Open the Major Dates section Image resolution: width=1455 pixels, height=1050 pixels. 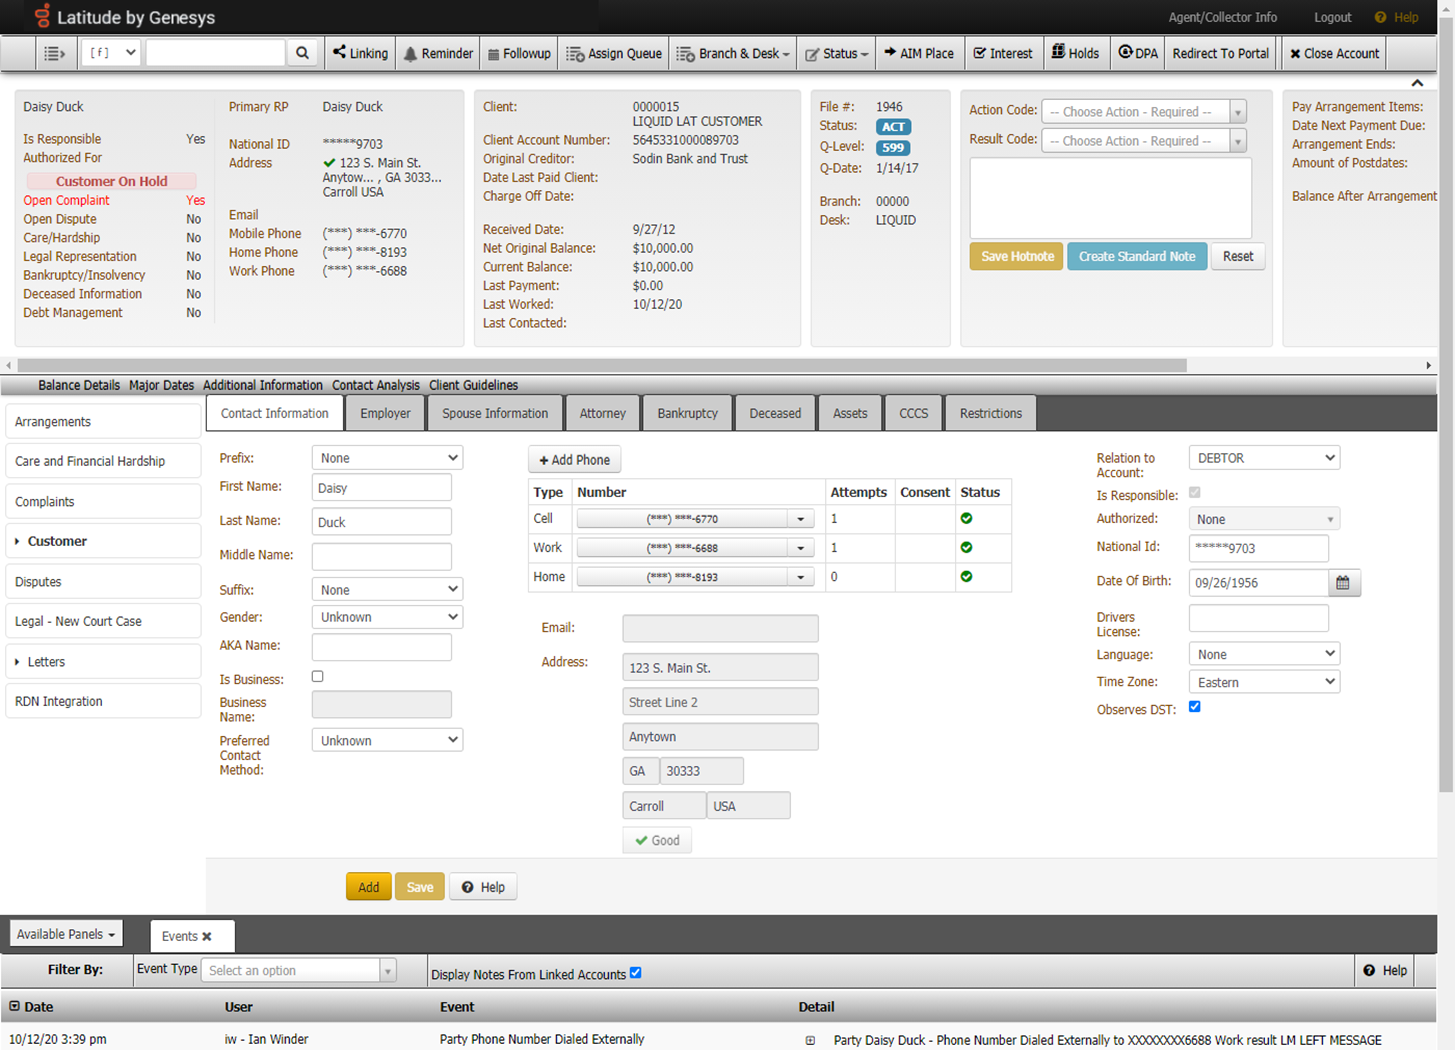click(x=161, y=385)
